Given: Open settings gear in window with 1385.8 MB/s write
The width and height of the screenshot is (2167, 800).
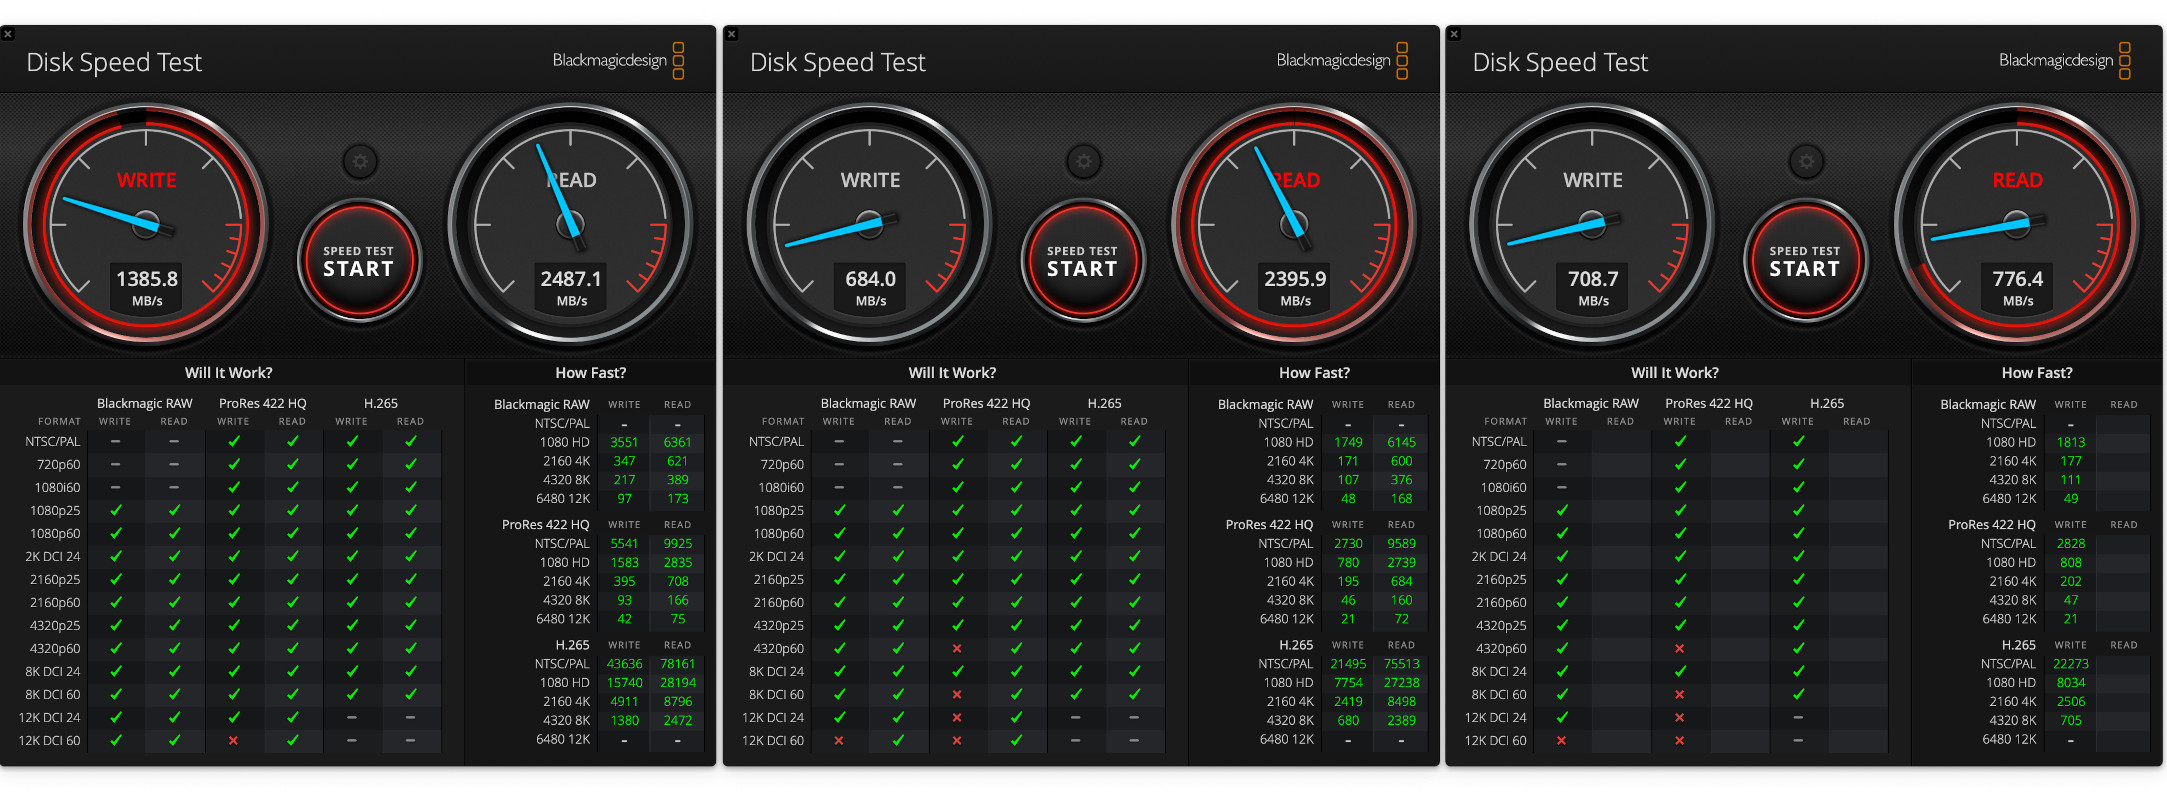Looking at the screenshot, I should click(x=360, y=161).
